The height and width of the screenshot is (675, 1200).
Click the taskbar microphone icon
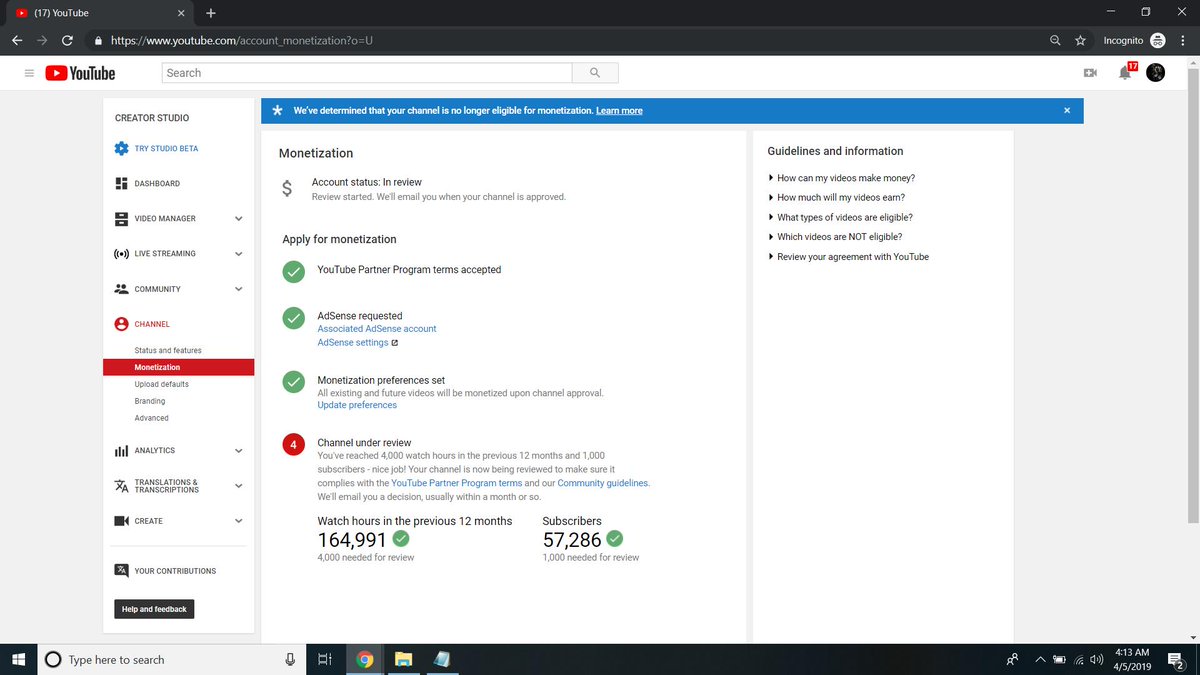[x=290, y=659]
